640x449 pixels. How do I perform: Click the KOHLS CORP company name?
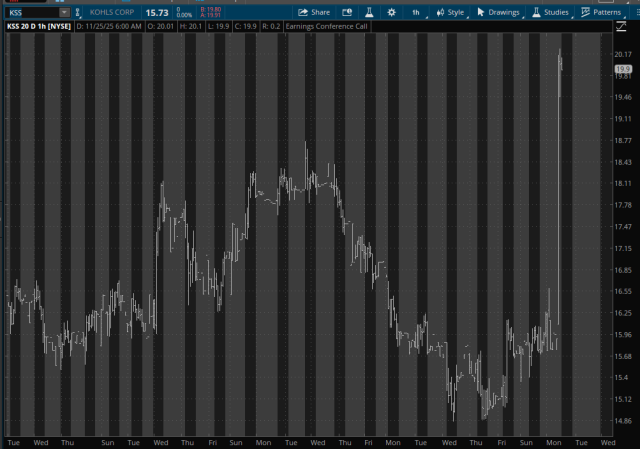tap(111, 12)
